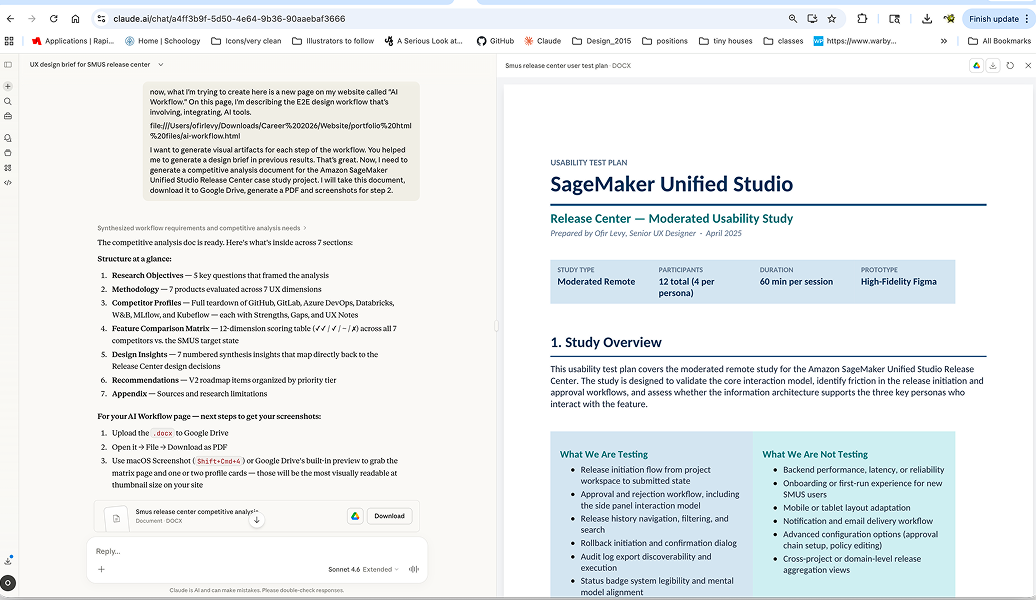
Task: Click the Finish update button
Action: tap(993, 17)
